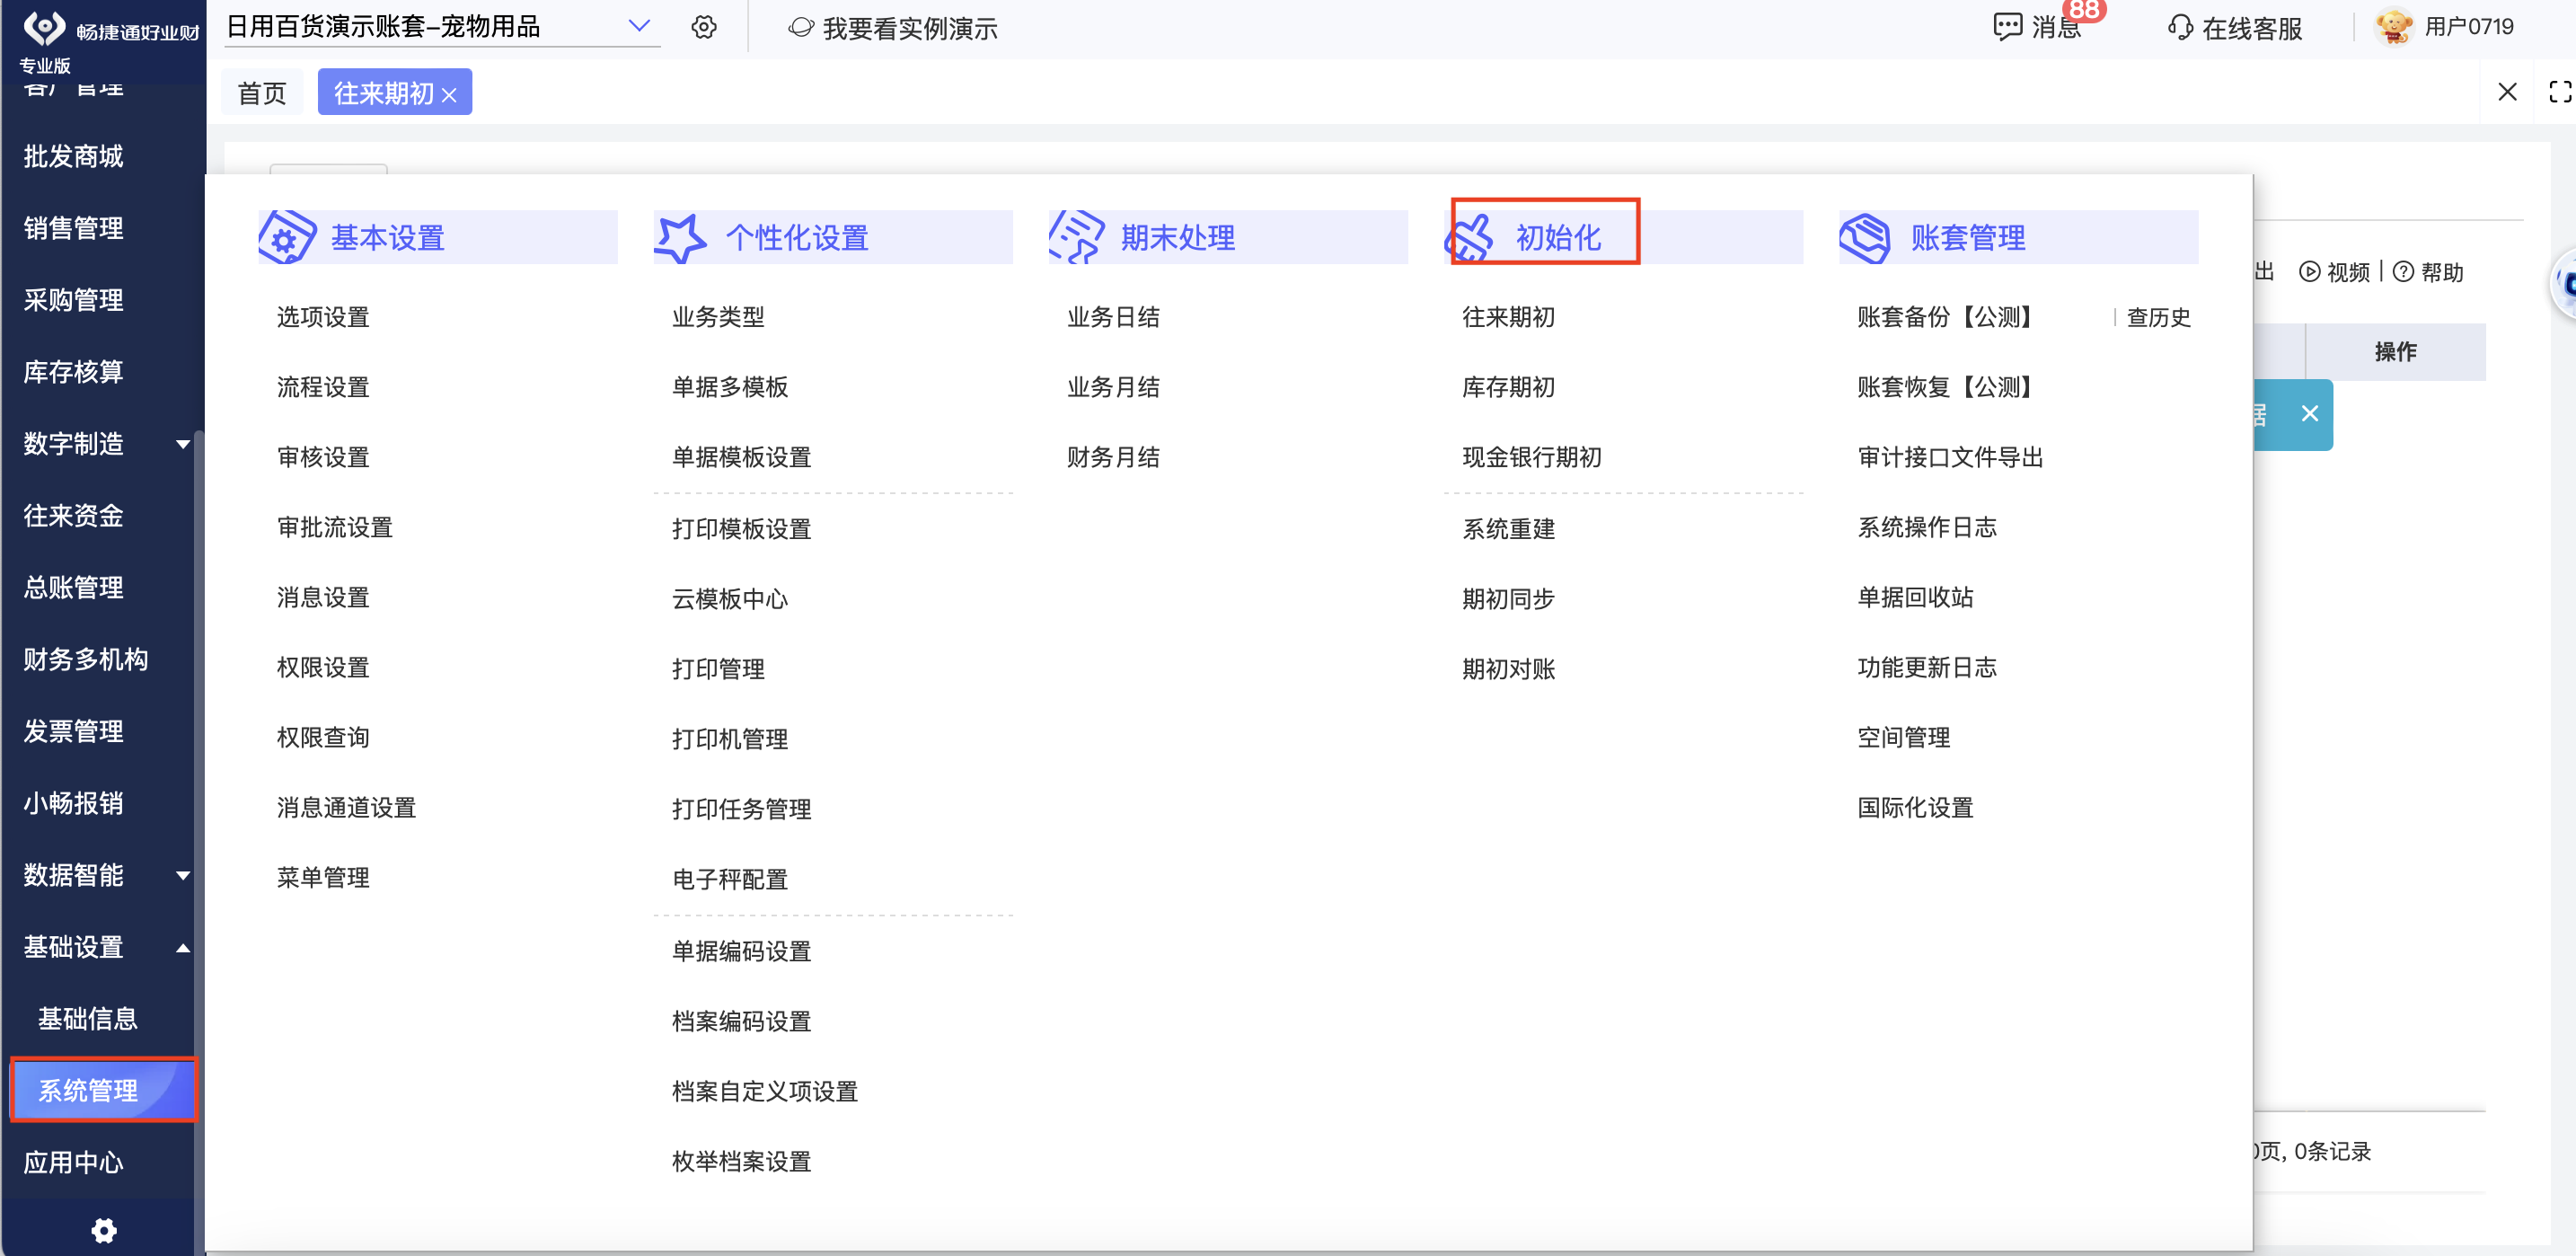Open 账套恢复【公测】 entry
2576x1256 pixels.
tap(1946, 387)
